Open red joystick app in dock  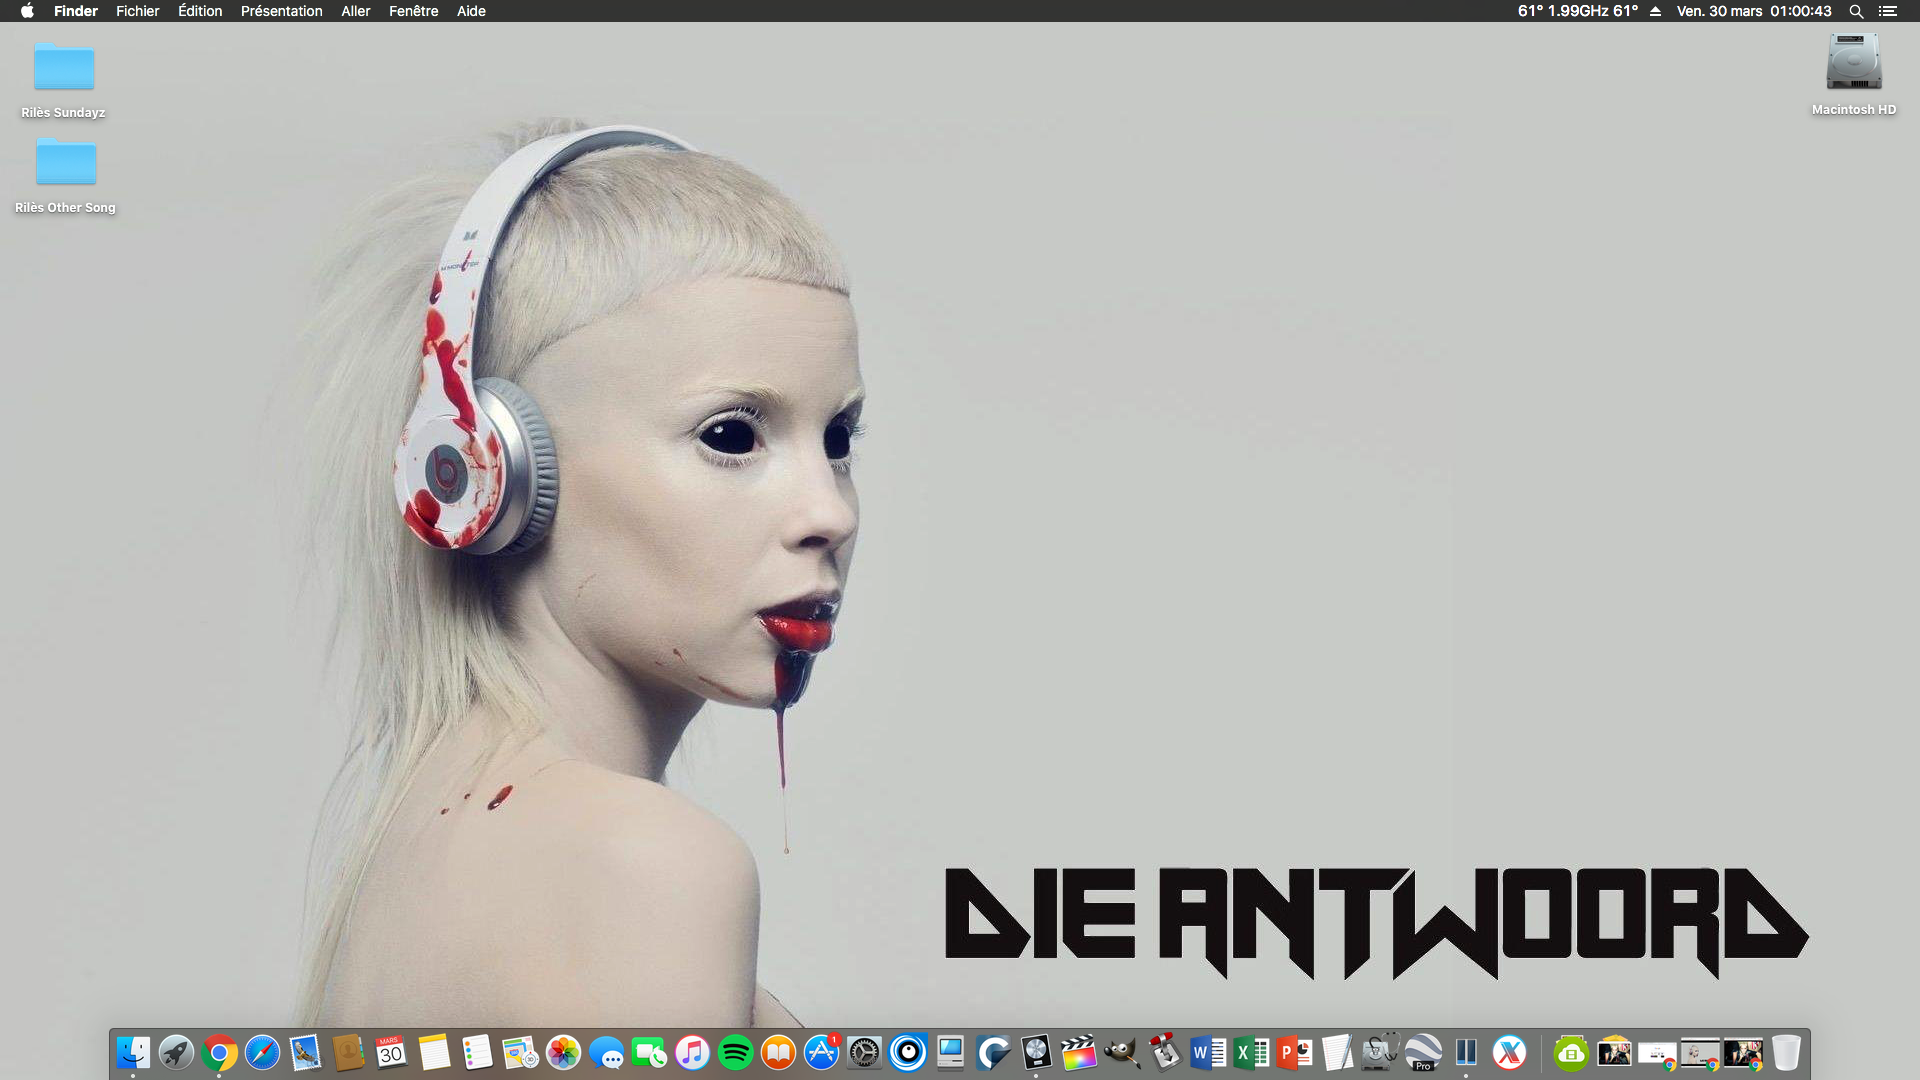[x=1165, y=1052]
